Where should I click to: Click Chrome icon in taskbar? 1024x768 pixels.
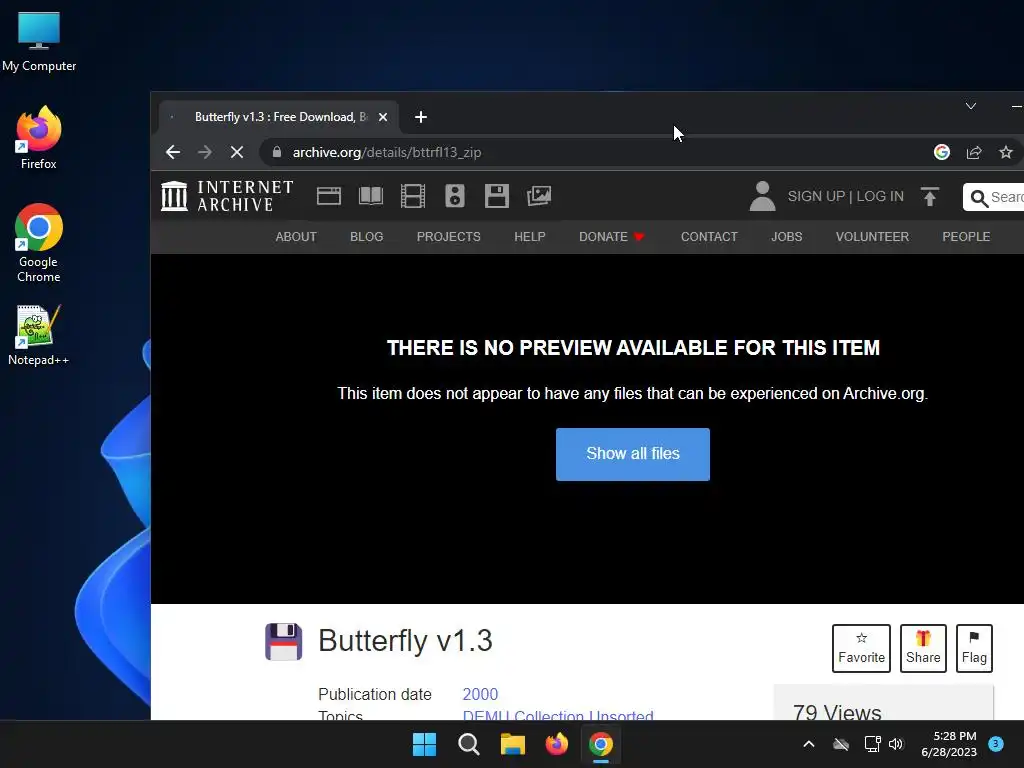601,744
